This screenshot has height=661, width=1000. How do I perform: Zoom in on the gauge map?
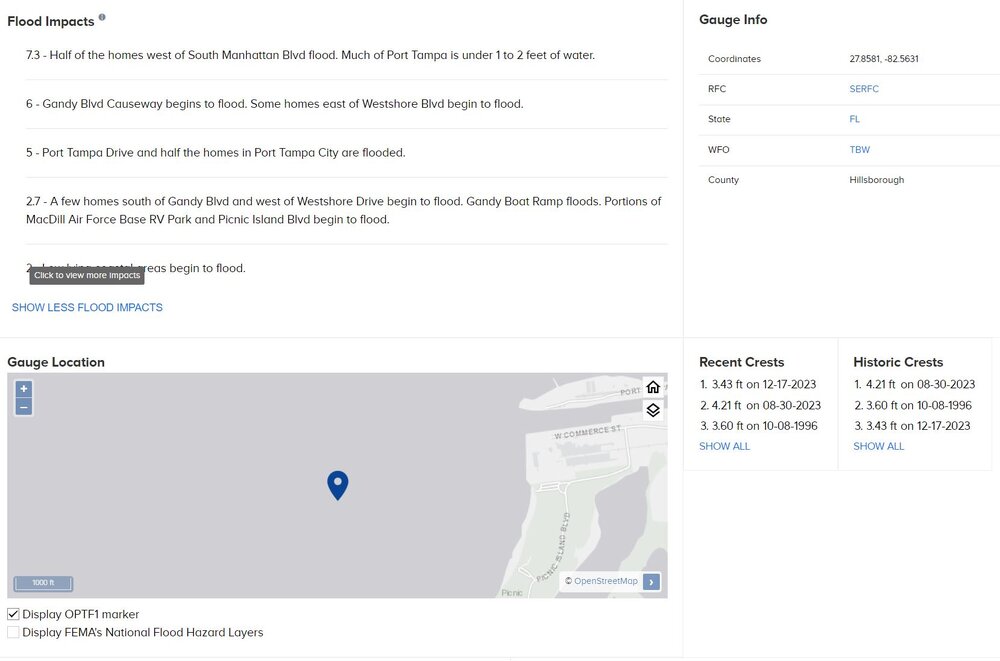point(24,389)
